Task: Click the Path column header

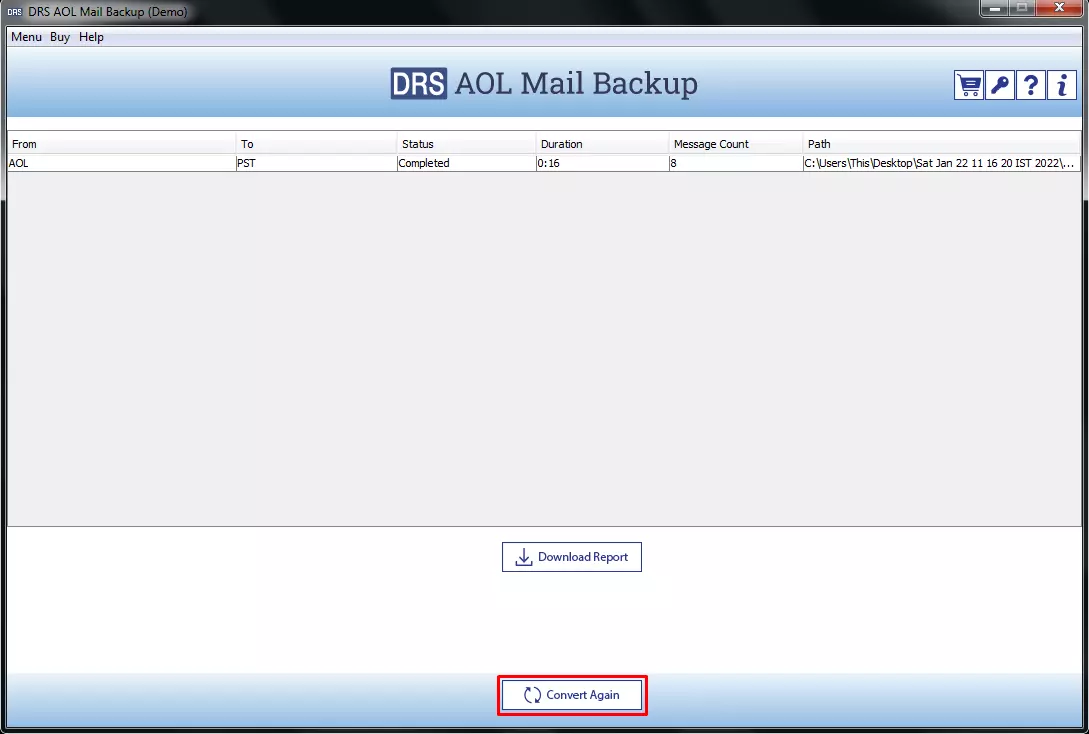Action: (x=942, y=144)
